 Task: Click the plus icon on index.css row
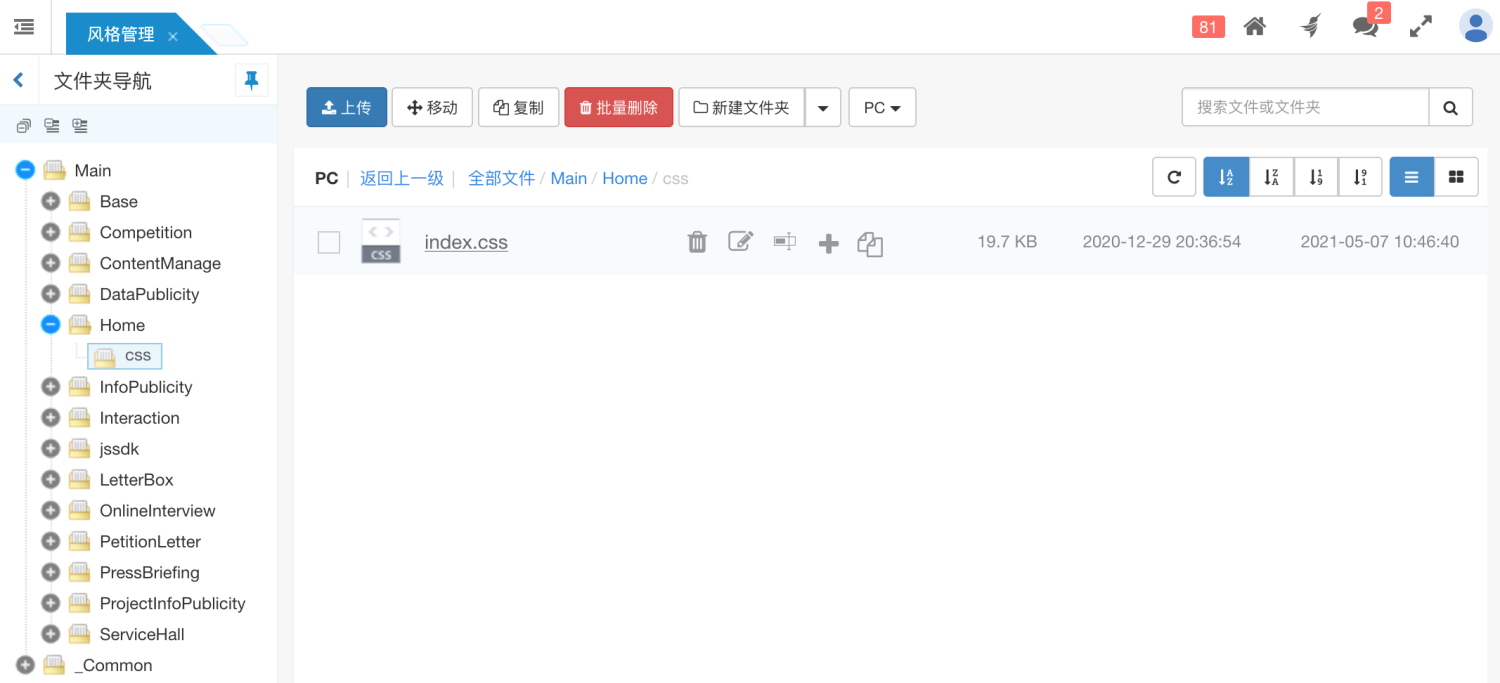pyautogui.click(x=829, y=242)
